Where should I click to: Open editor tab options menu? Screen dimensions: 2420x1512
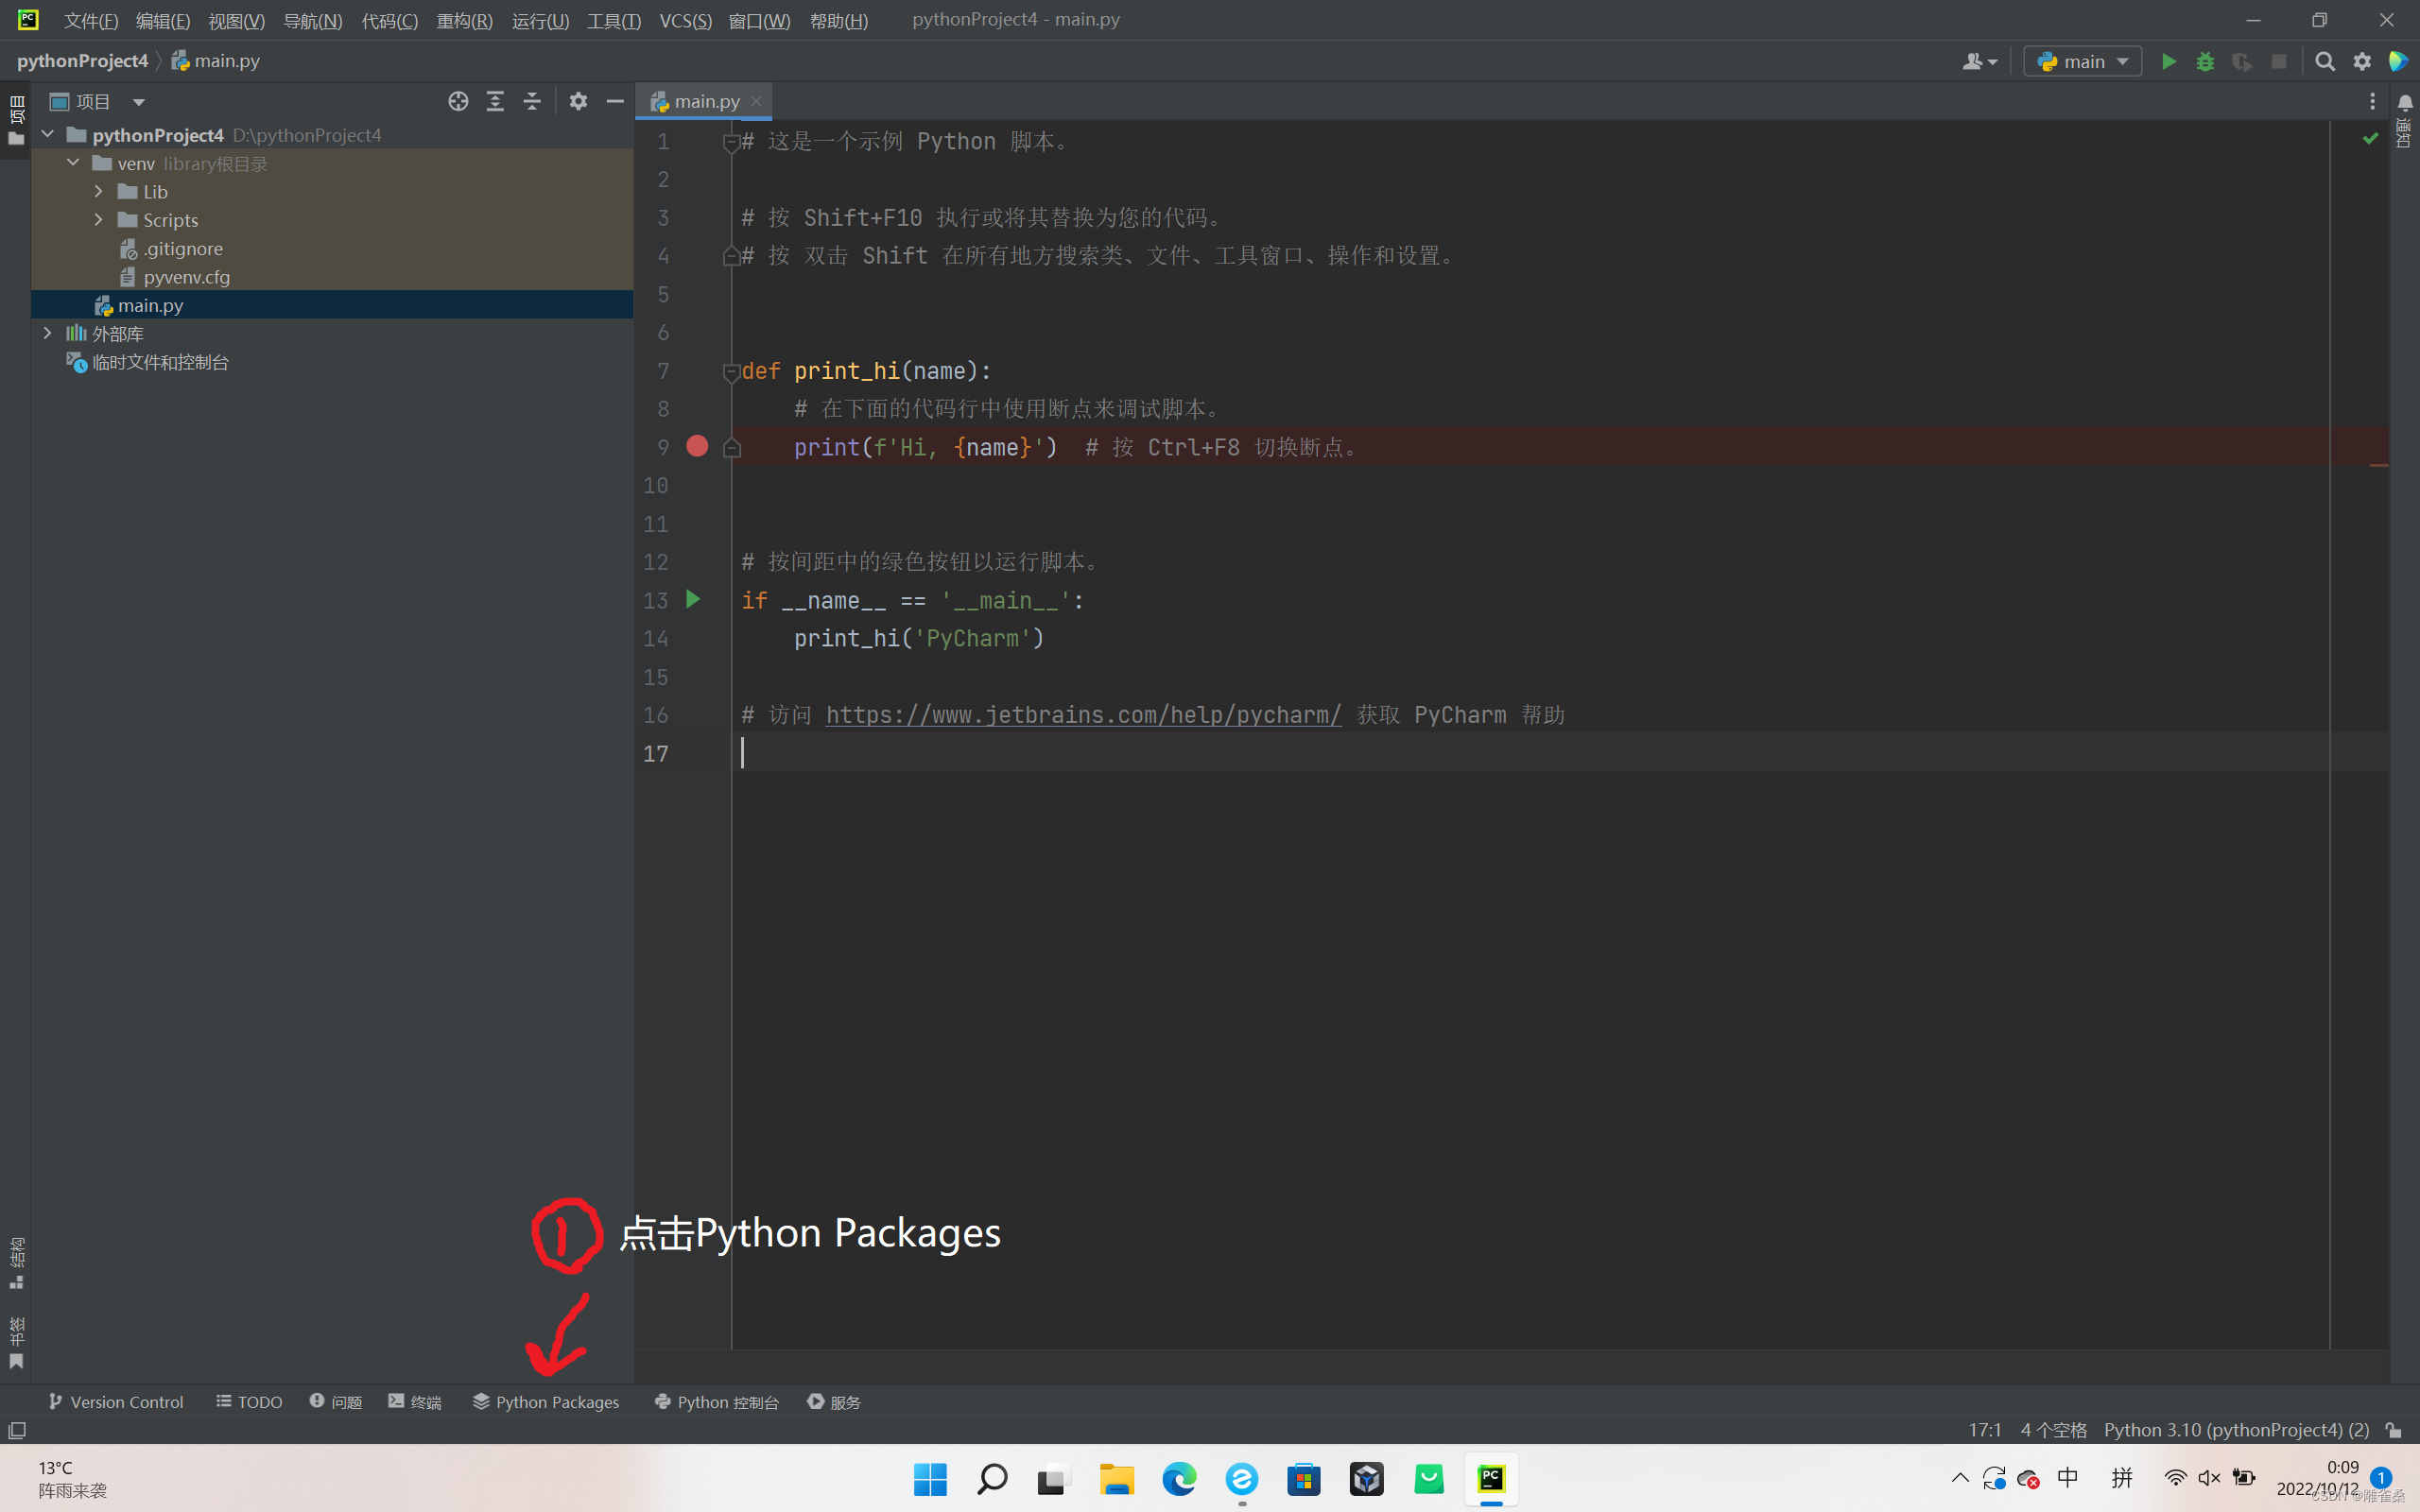[2372, 101]
